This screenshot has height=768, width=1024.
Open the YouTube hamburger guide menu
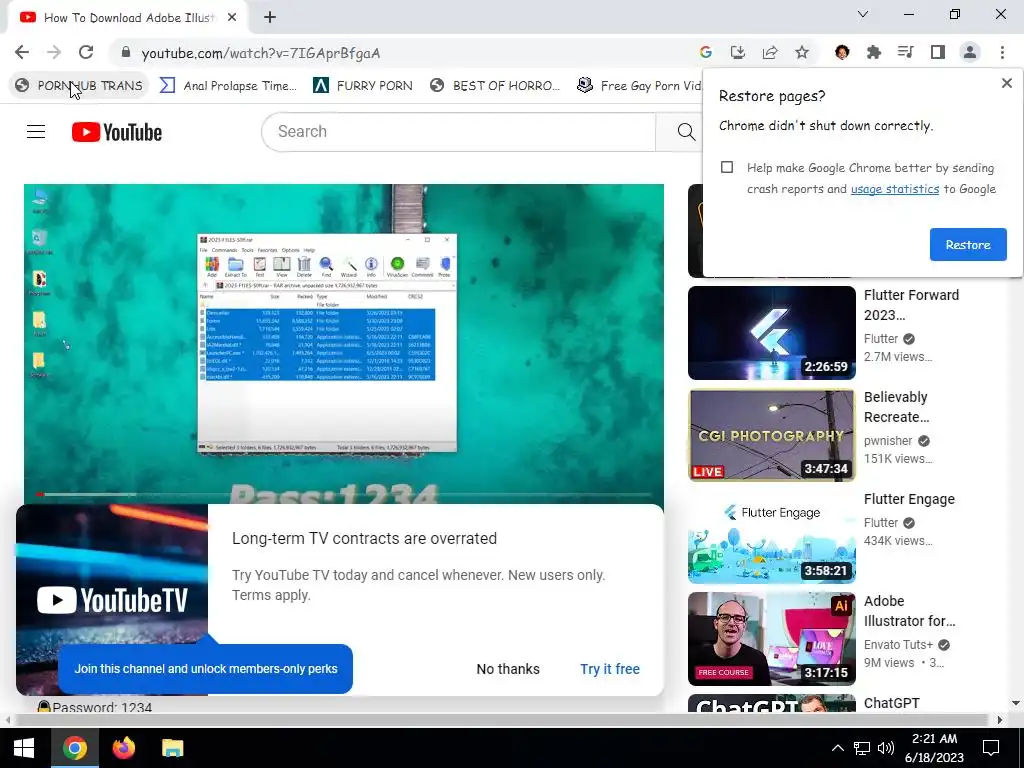pos(36,132)
